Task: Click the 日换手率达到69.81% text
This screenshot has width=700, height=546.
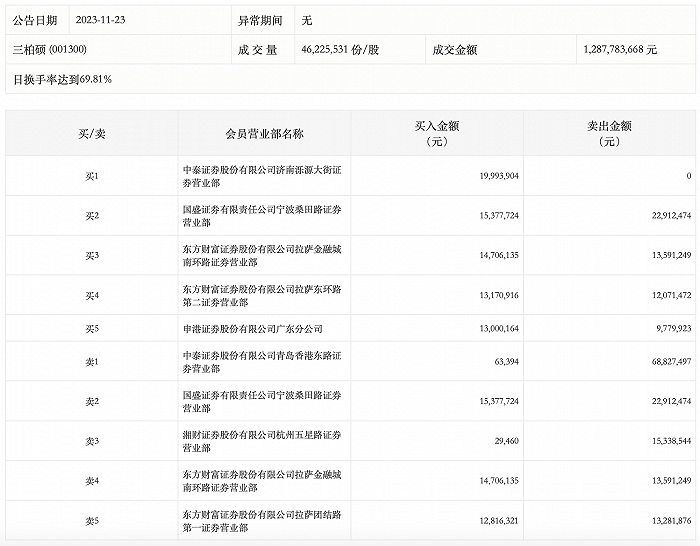Action: point(62,79)
